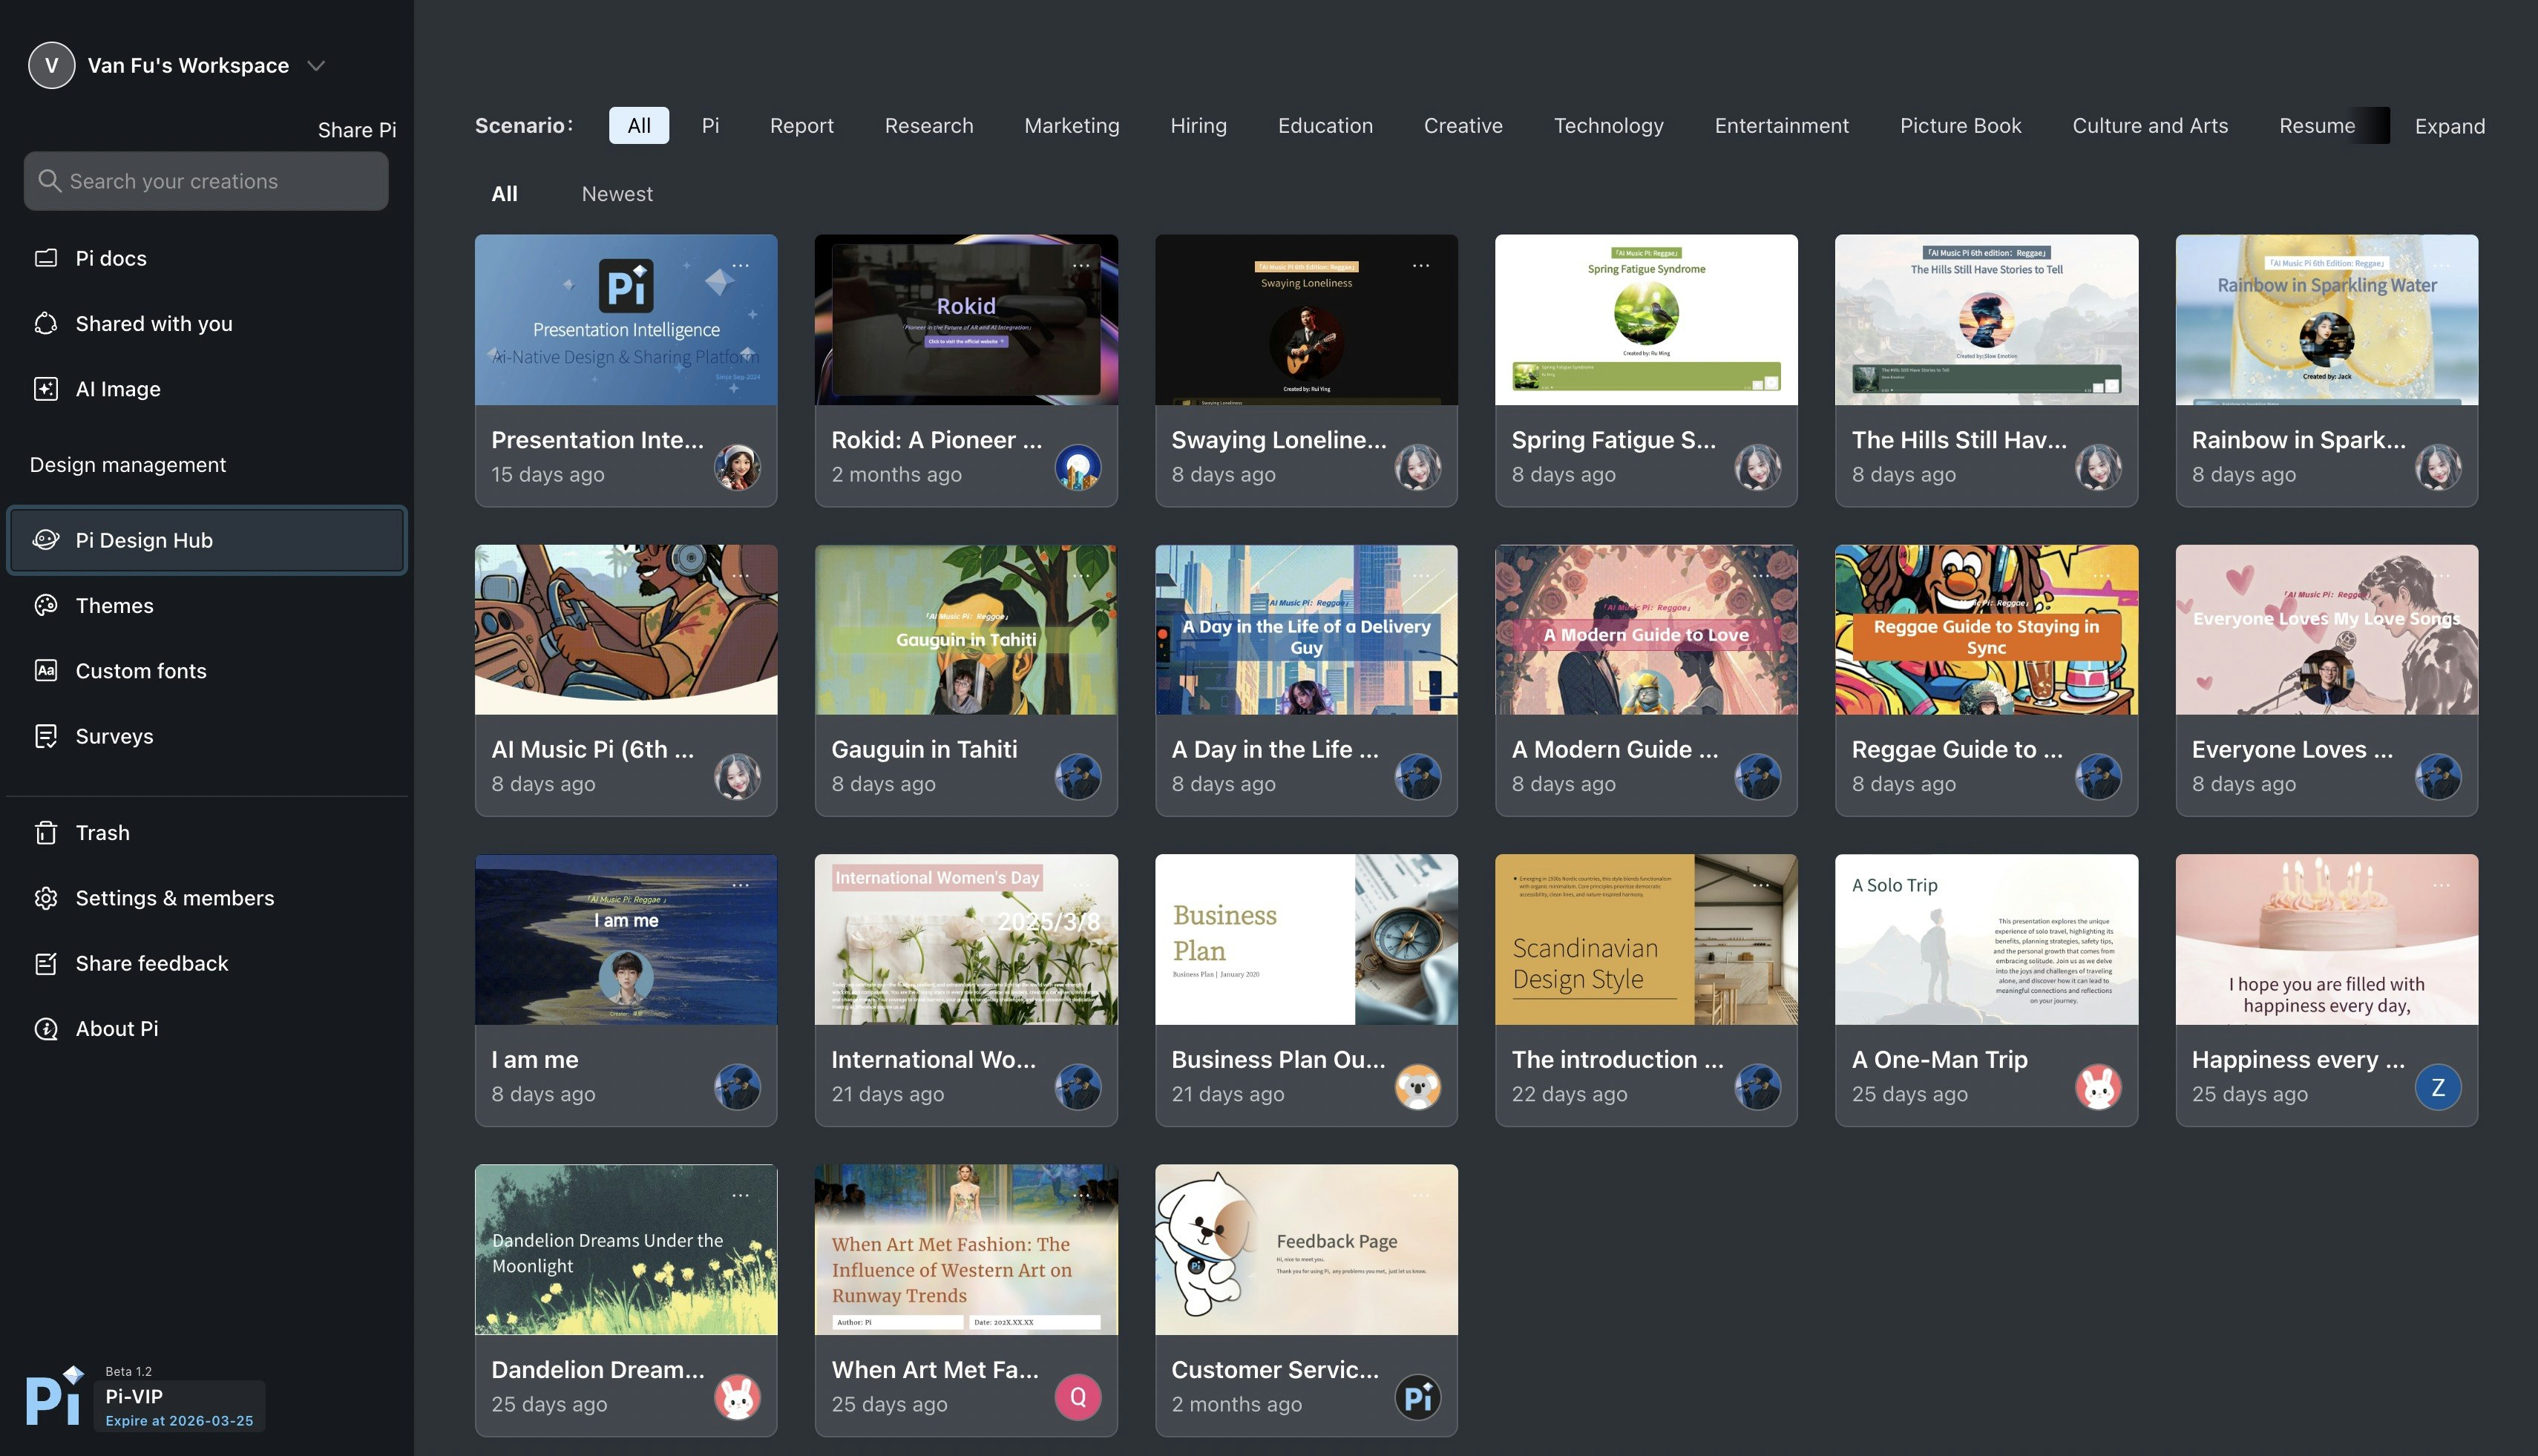Expand the Van Fu's Workspace dropdown
Viewport: 2538px width, 1456px height.
(x=316, y=66)
